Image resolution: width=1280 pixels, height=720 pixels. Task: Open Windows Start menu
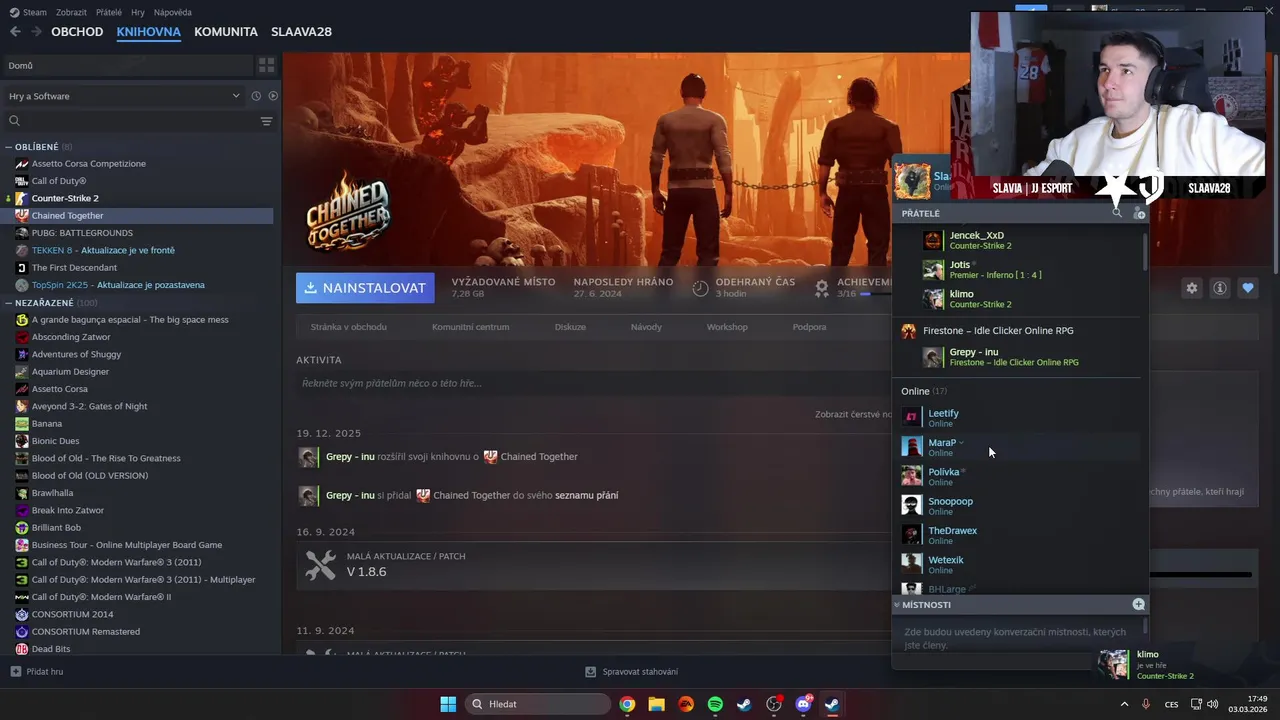click(448, 704)
